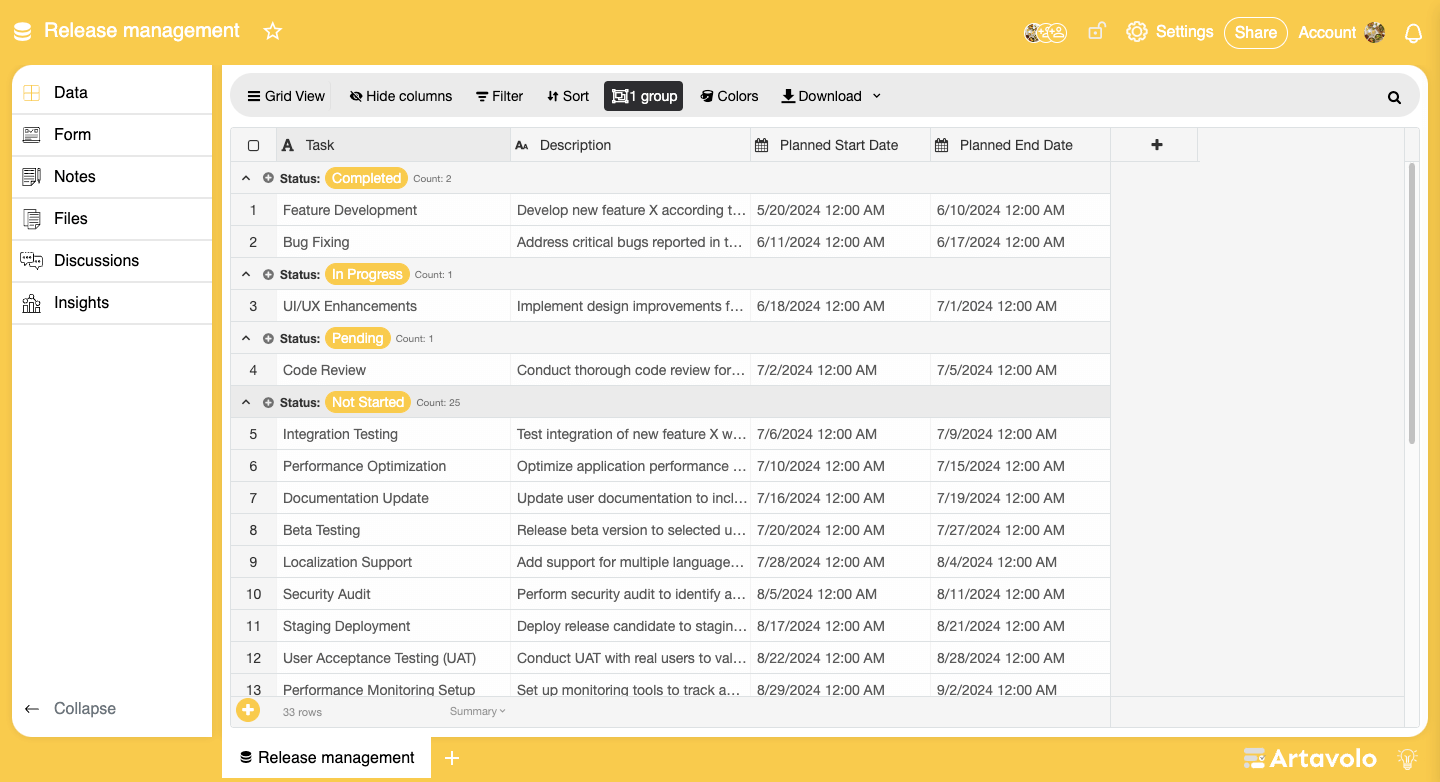Open the Data section in sidebar
Image resolution: width=1440 pixels, height=782 pixels.
112,93
